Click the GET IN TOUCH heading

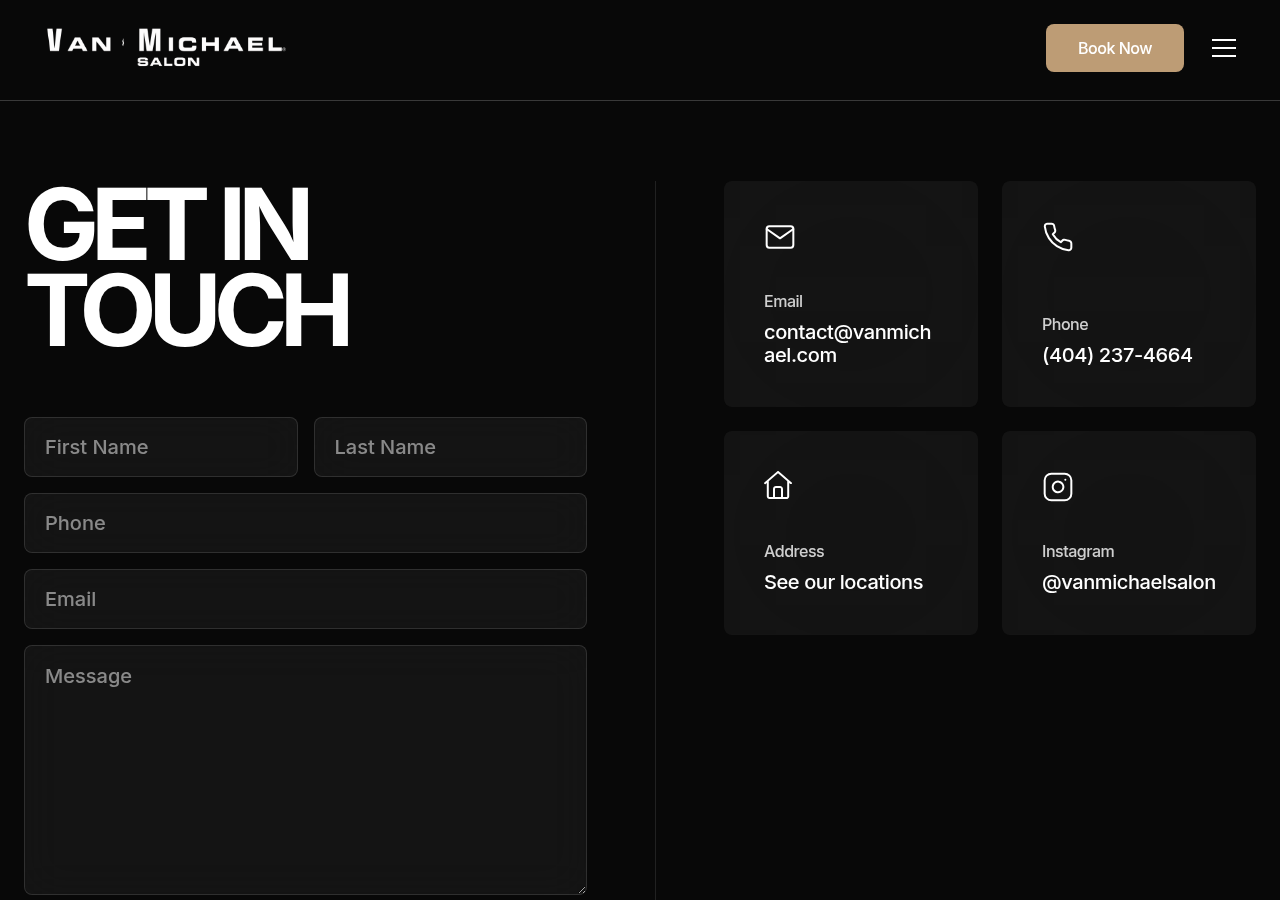[187, 268]
